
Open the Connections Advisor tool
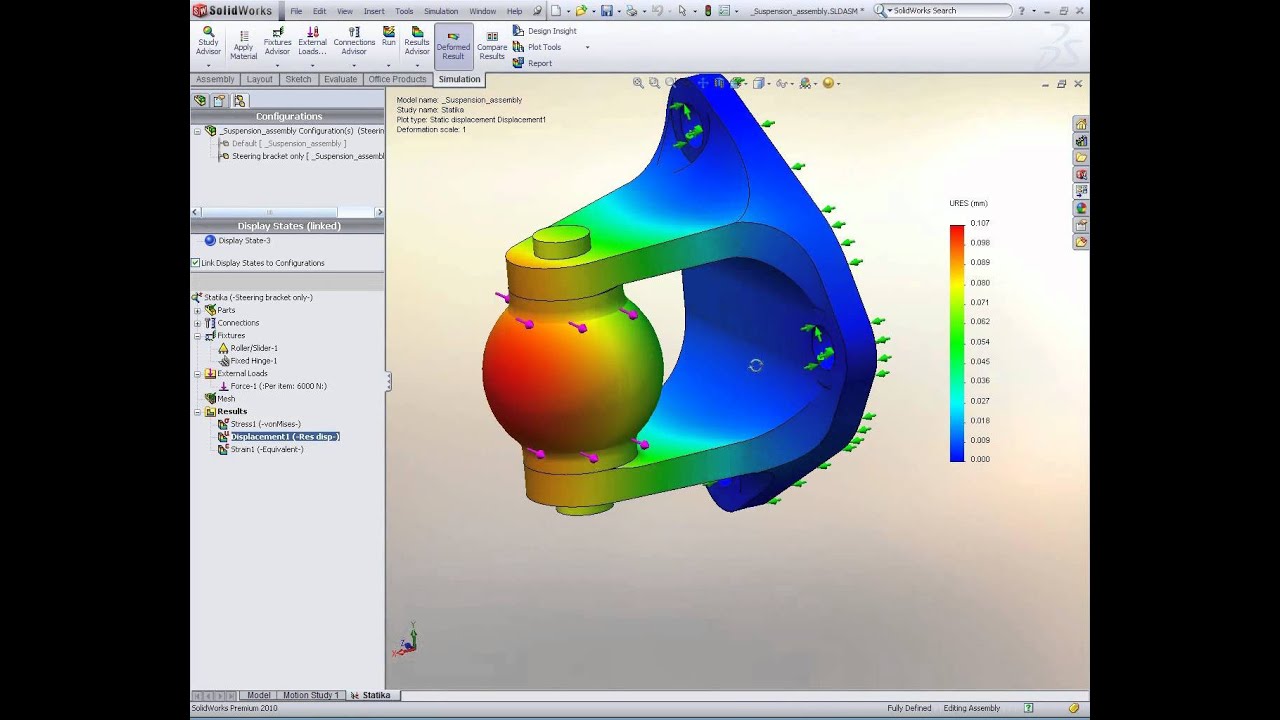click(354, 40)
